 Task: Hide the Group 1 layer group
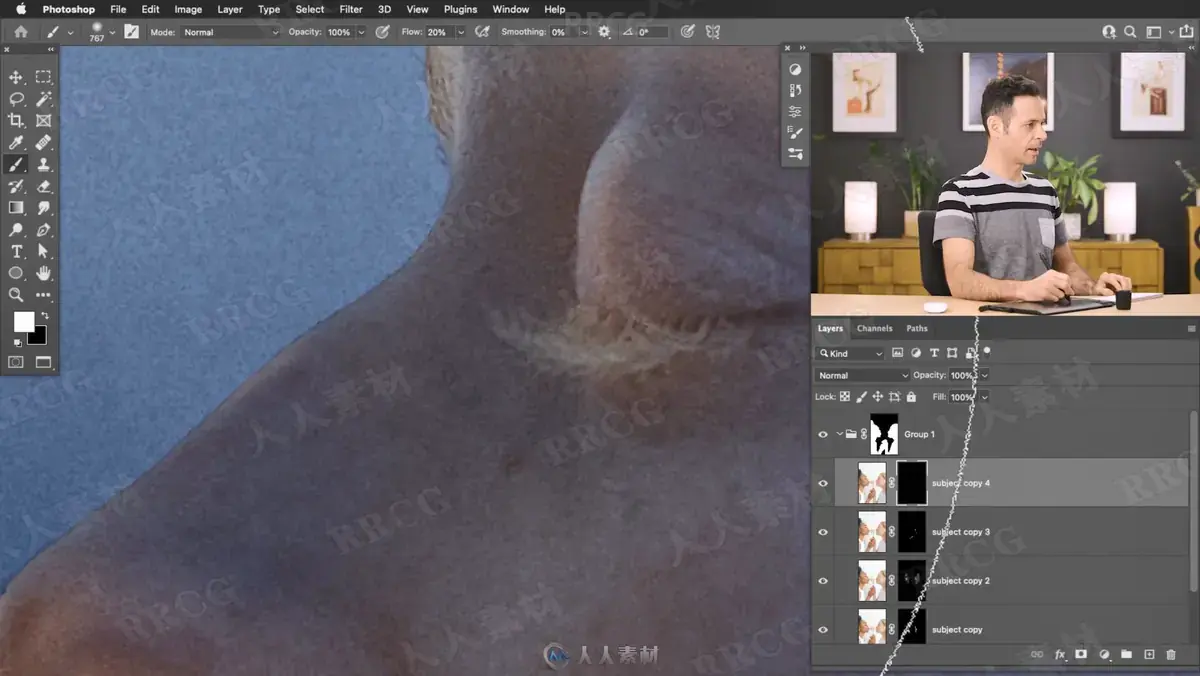pyautogui.click(x=823, y=434)
